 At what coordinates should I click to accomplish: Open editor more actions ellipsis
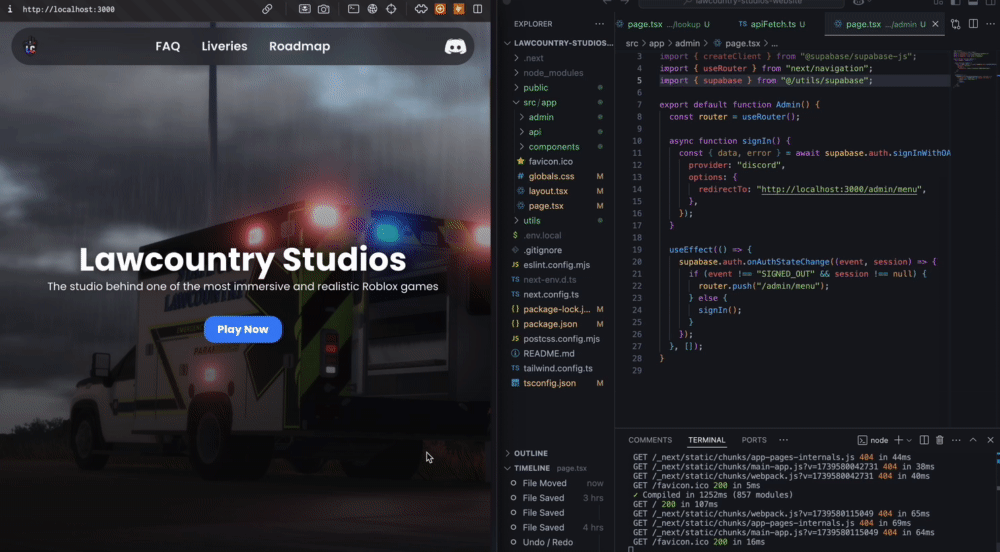tap(990, 24)
